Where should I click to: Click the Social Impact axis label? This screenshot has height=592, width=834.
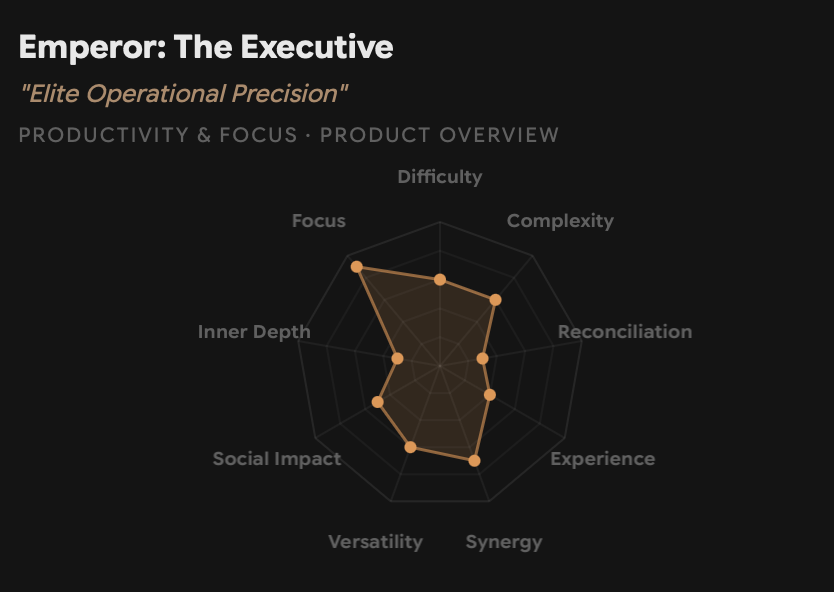[277, 459]
